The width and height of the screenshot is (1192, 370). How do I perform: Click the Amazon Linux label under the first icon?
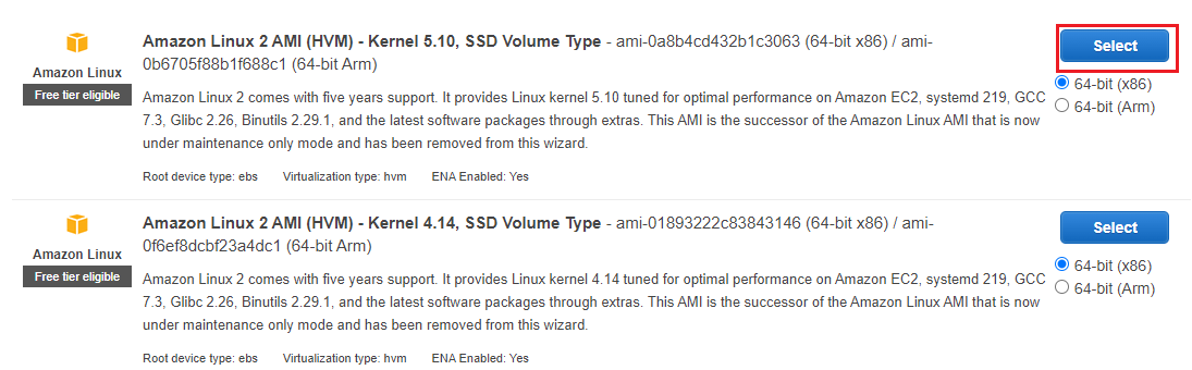point(78,73)
